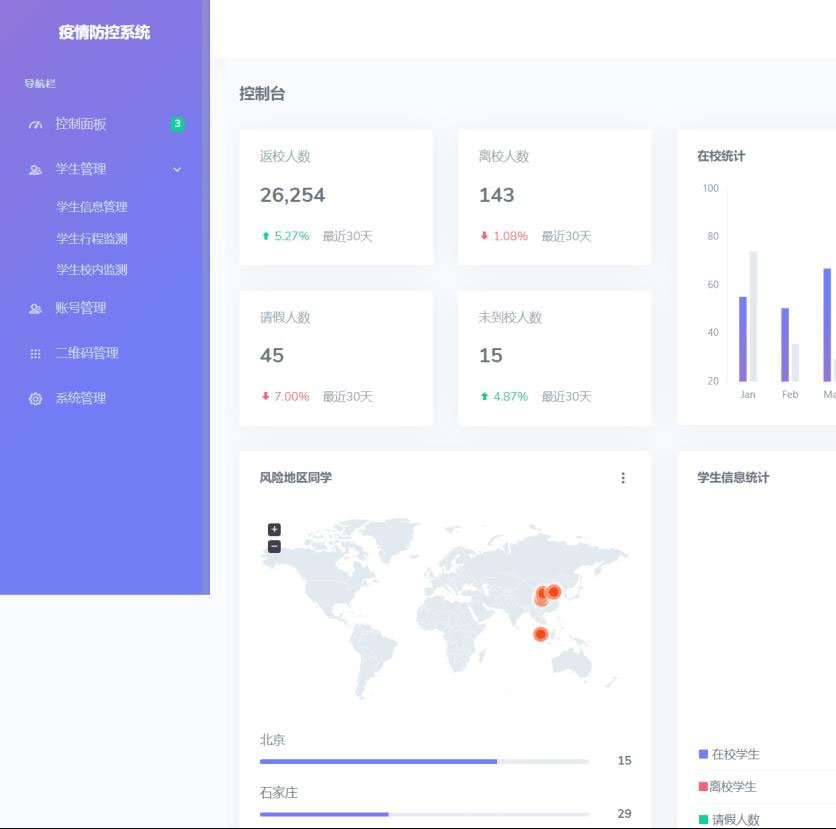The image size is (836, 829).
Task: Click the Jan purple bar in 在校统计
Action: click(743, 339)
